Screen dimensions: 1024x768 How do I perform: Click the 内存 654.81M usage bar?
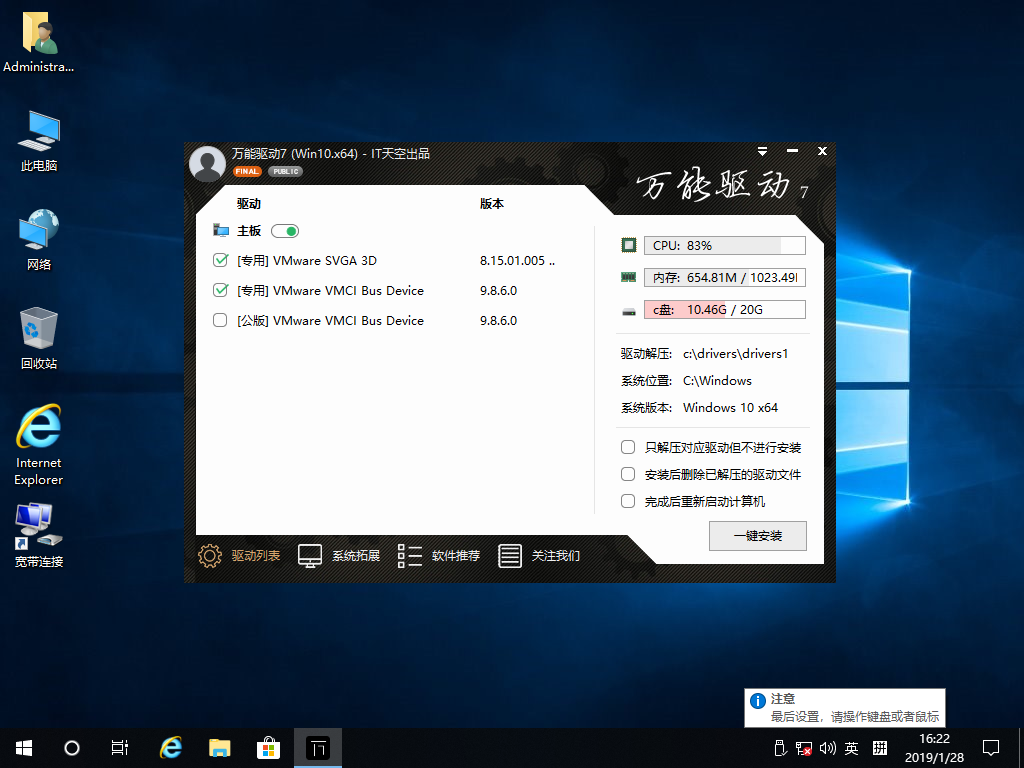(x=724, y=278)
